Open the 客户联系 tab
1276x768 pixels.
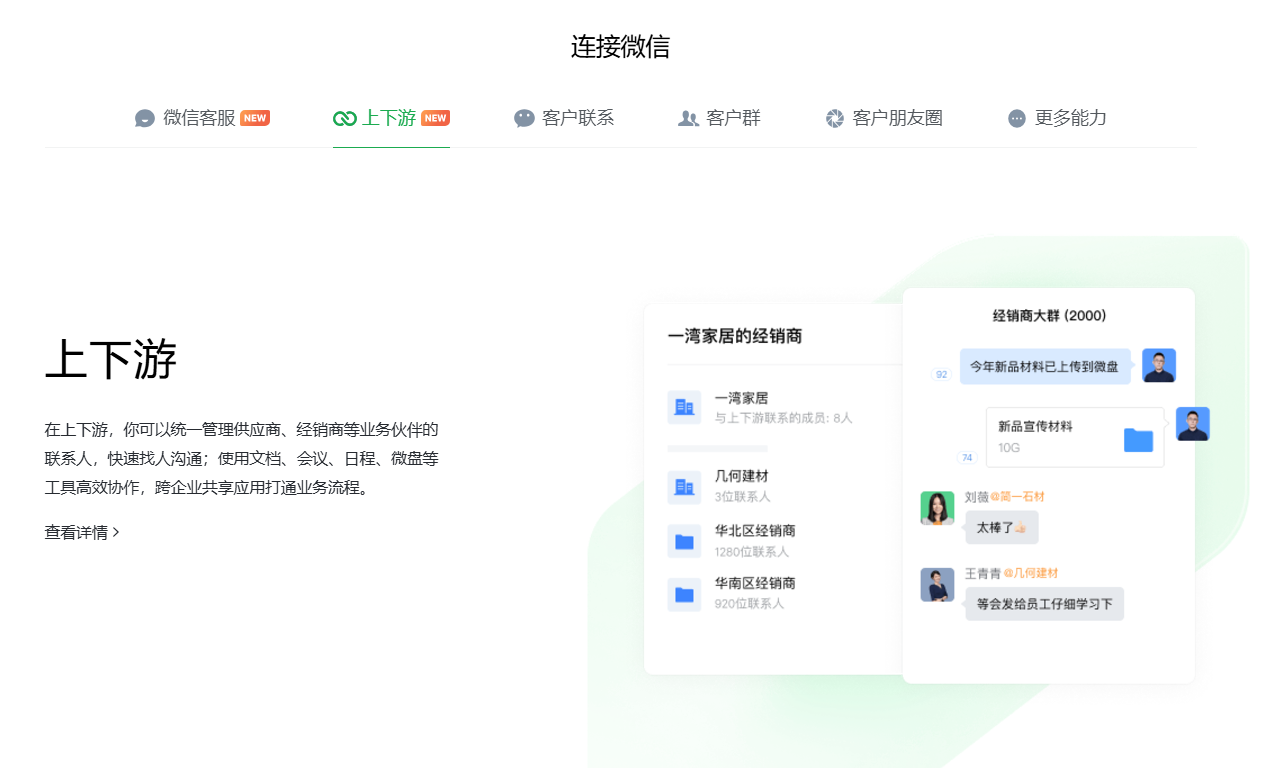tap(564, 118)
